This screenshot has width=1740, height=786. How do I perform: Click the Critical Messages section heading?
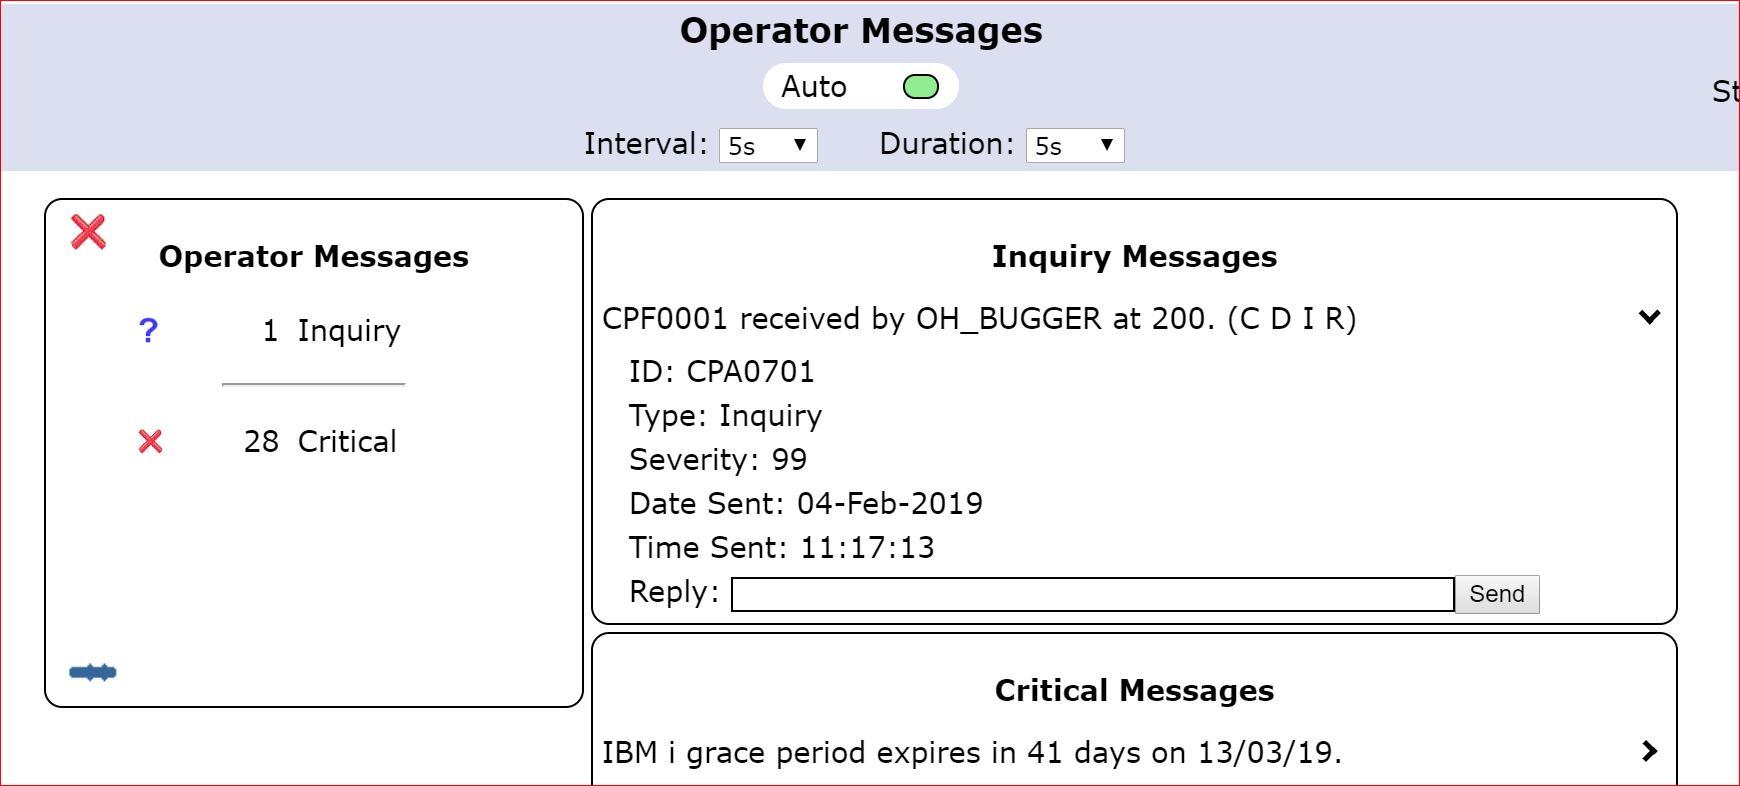1134,691
